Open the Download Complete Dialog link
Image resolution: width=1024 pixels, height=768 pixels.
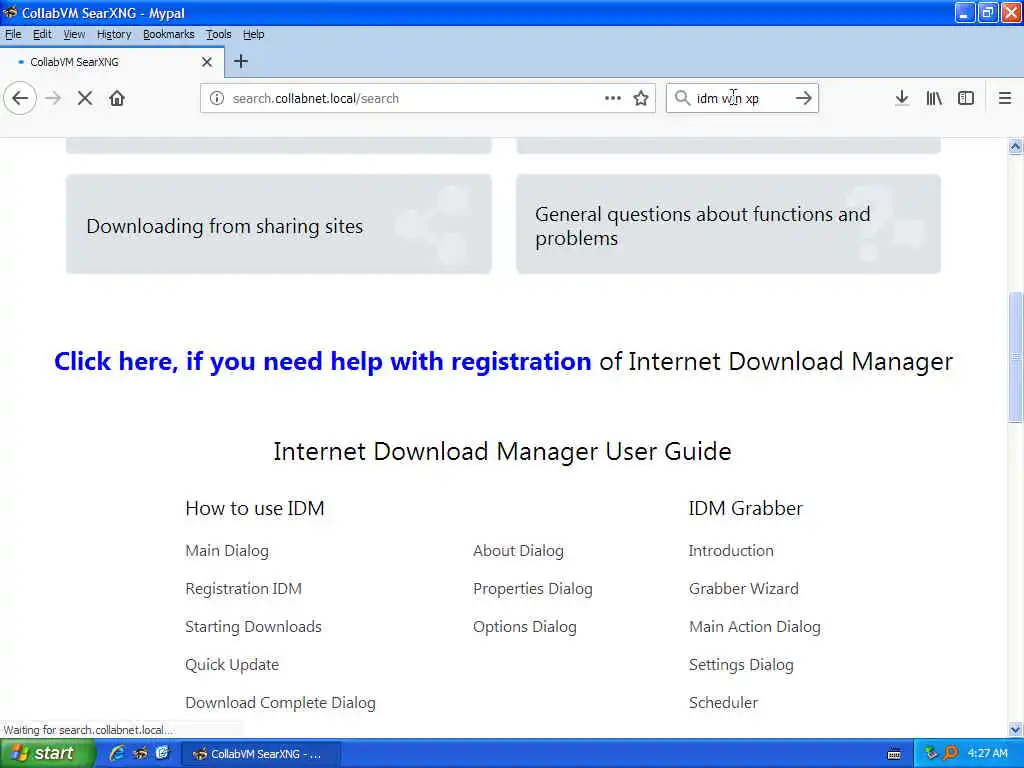(x=280, y=703)
